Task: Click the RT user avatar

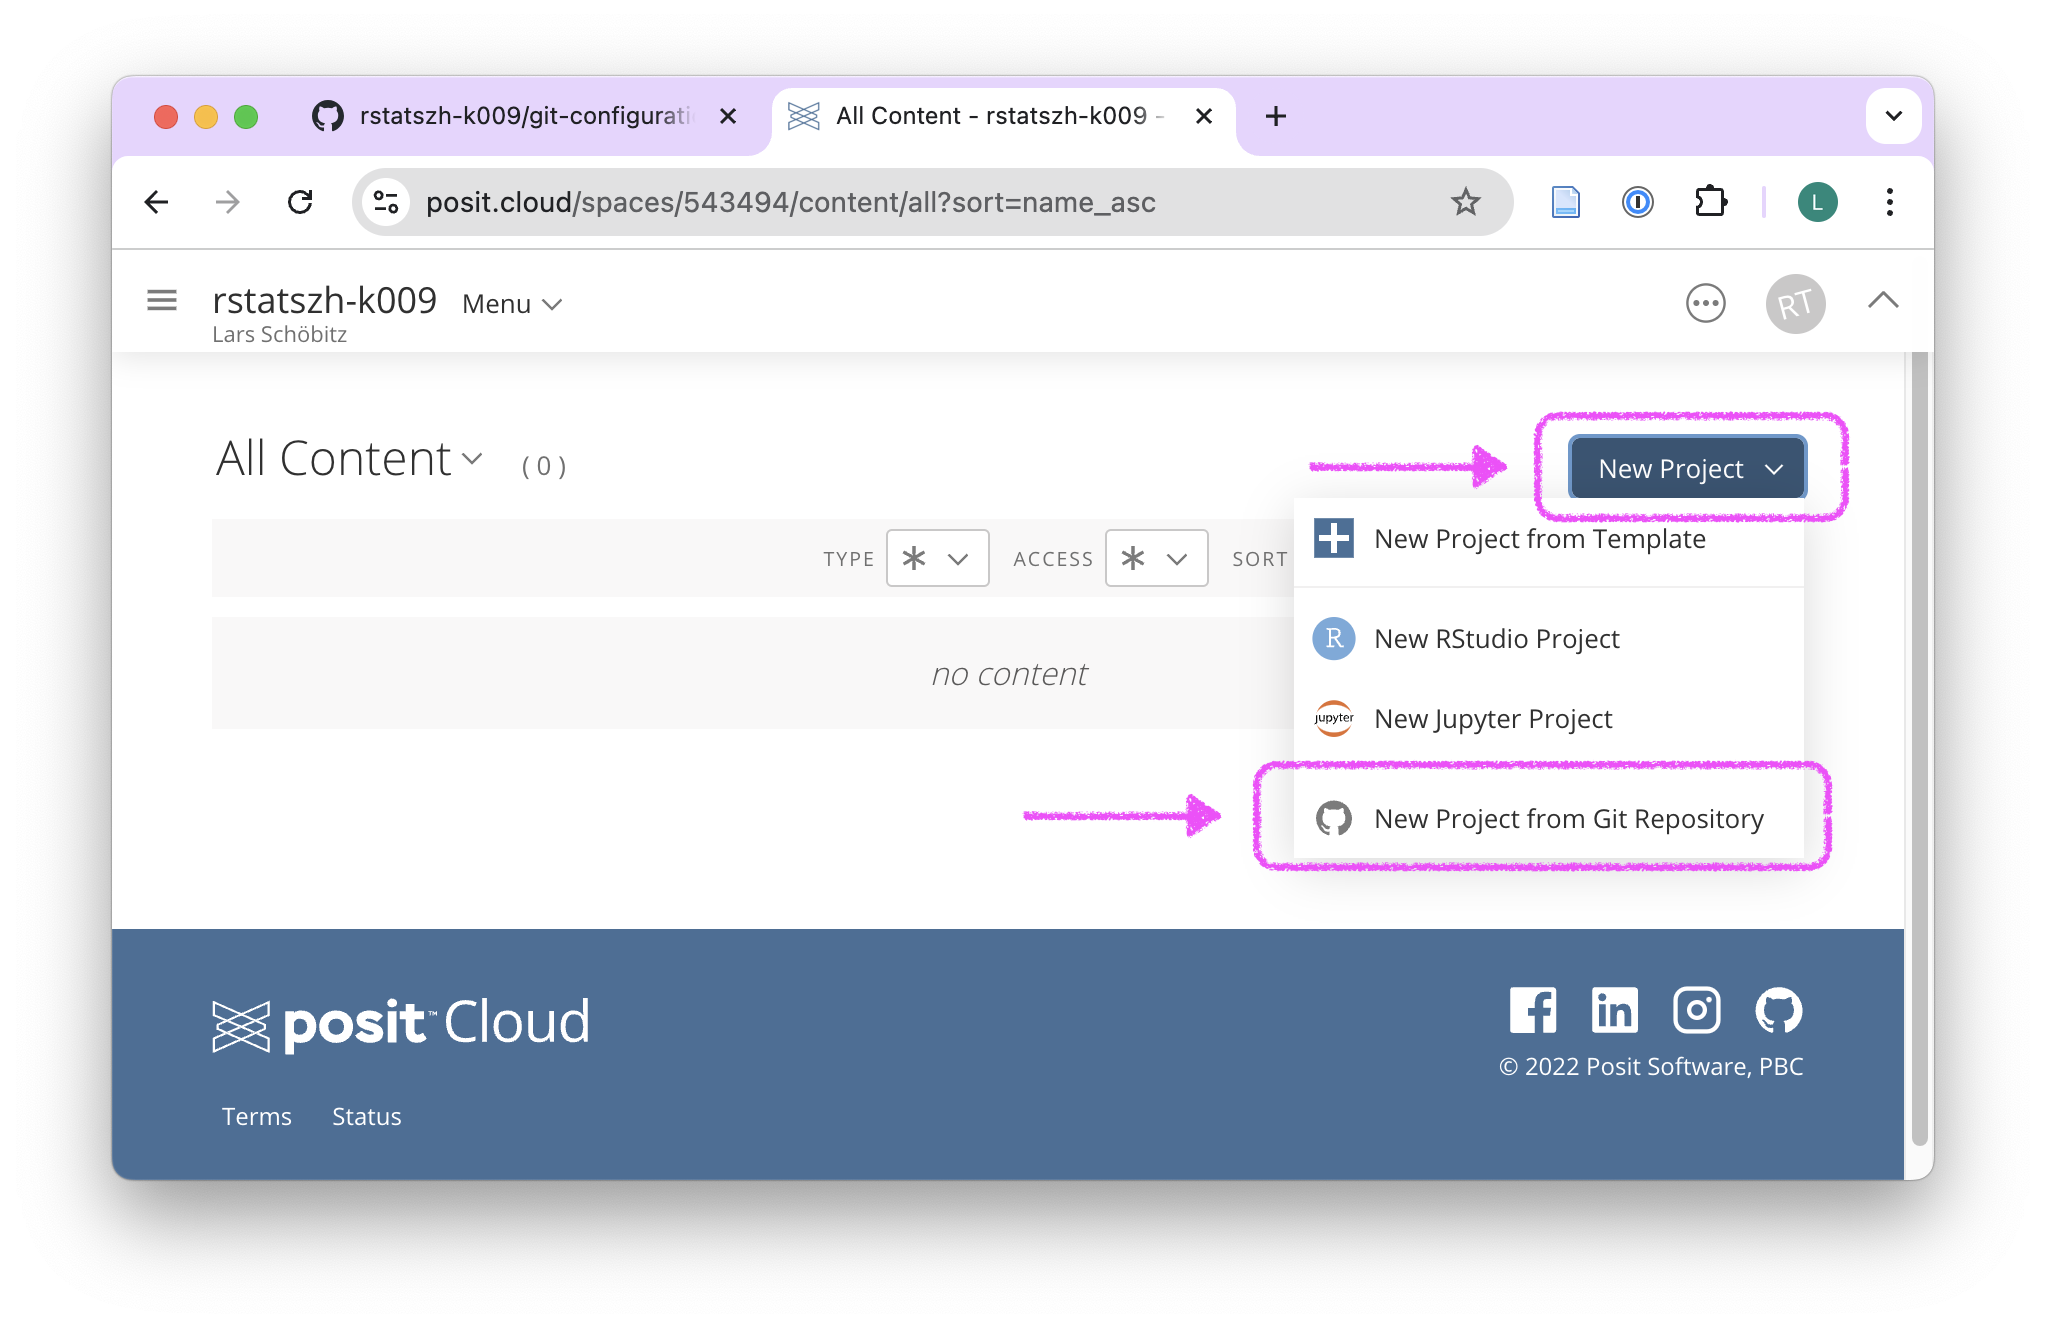Action: coord(1796,303)
